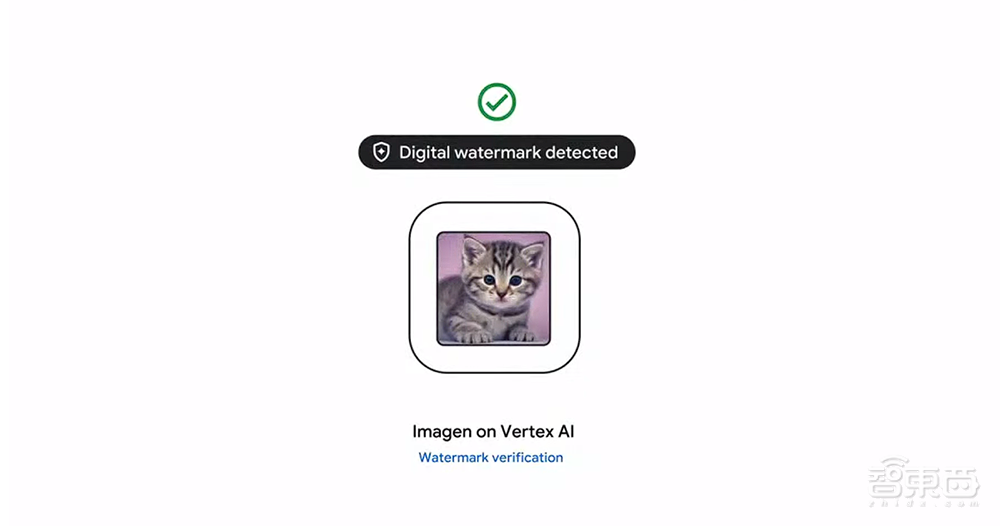Click the word "verification" in the blue link
This screenshot has width=1000, height=526.
point(527,457)
